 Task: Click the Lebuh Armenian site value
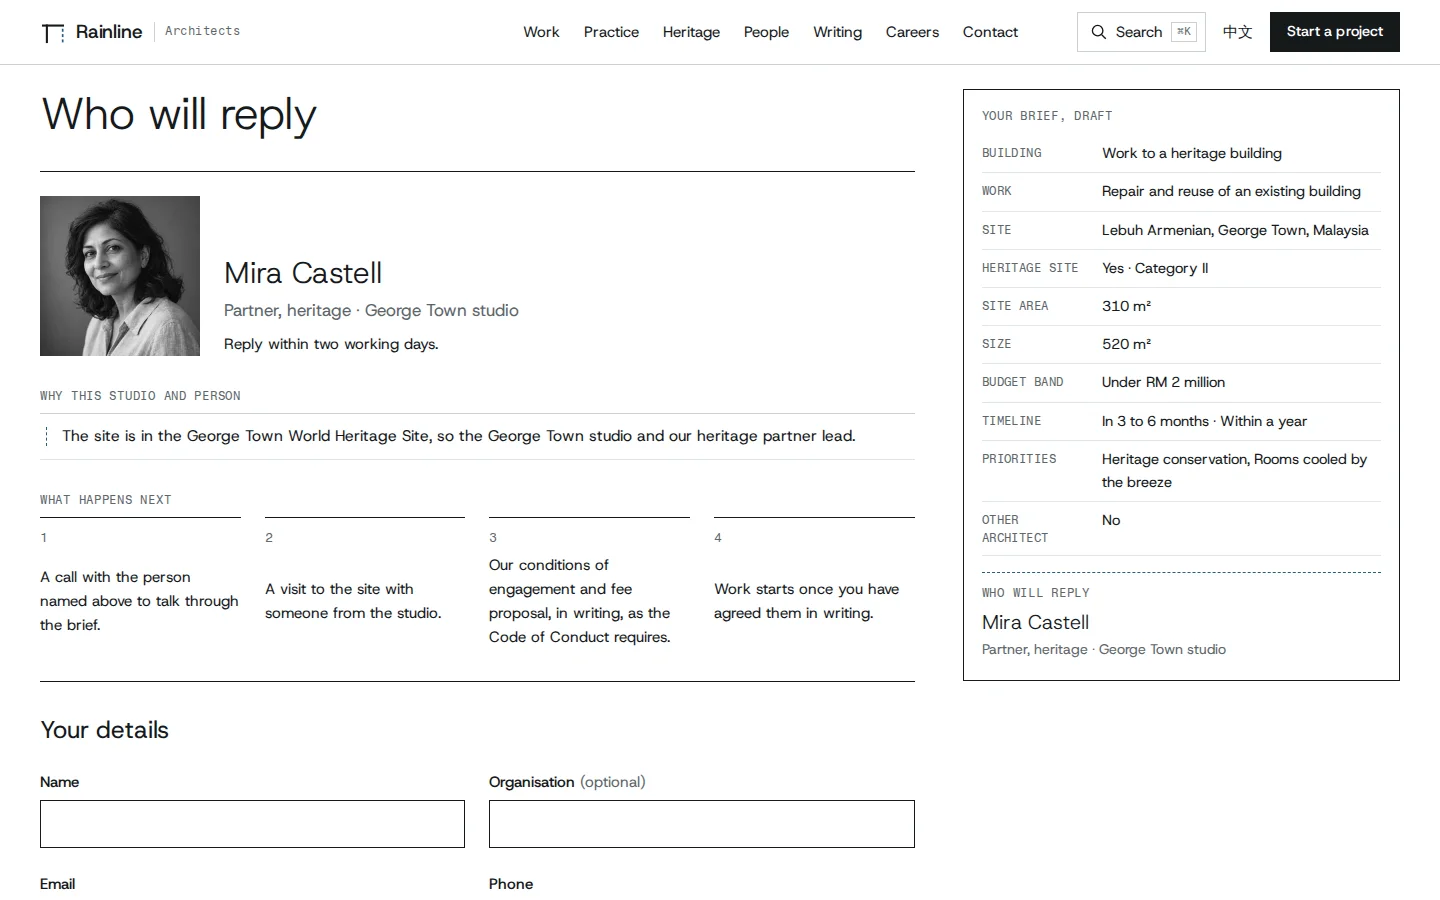(x=1235, y=230)
